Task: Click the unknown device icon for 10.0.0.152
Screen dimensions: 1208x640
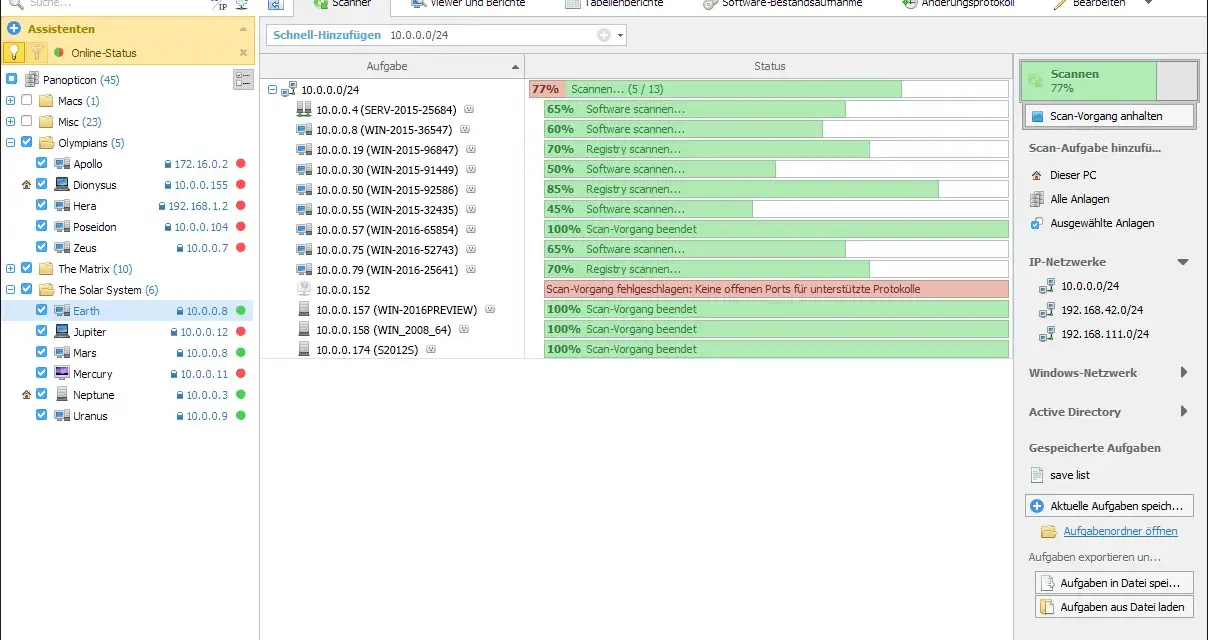Action: [x=305, y=289]
